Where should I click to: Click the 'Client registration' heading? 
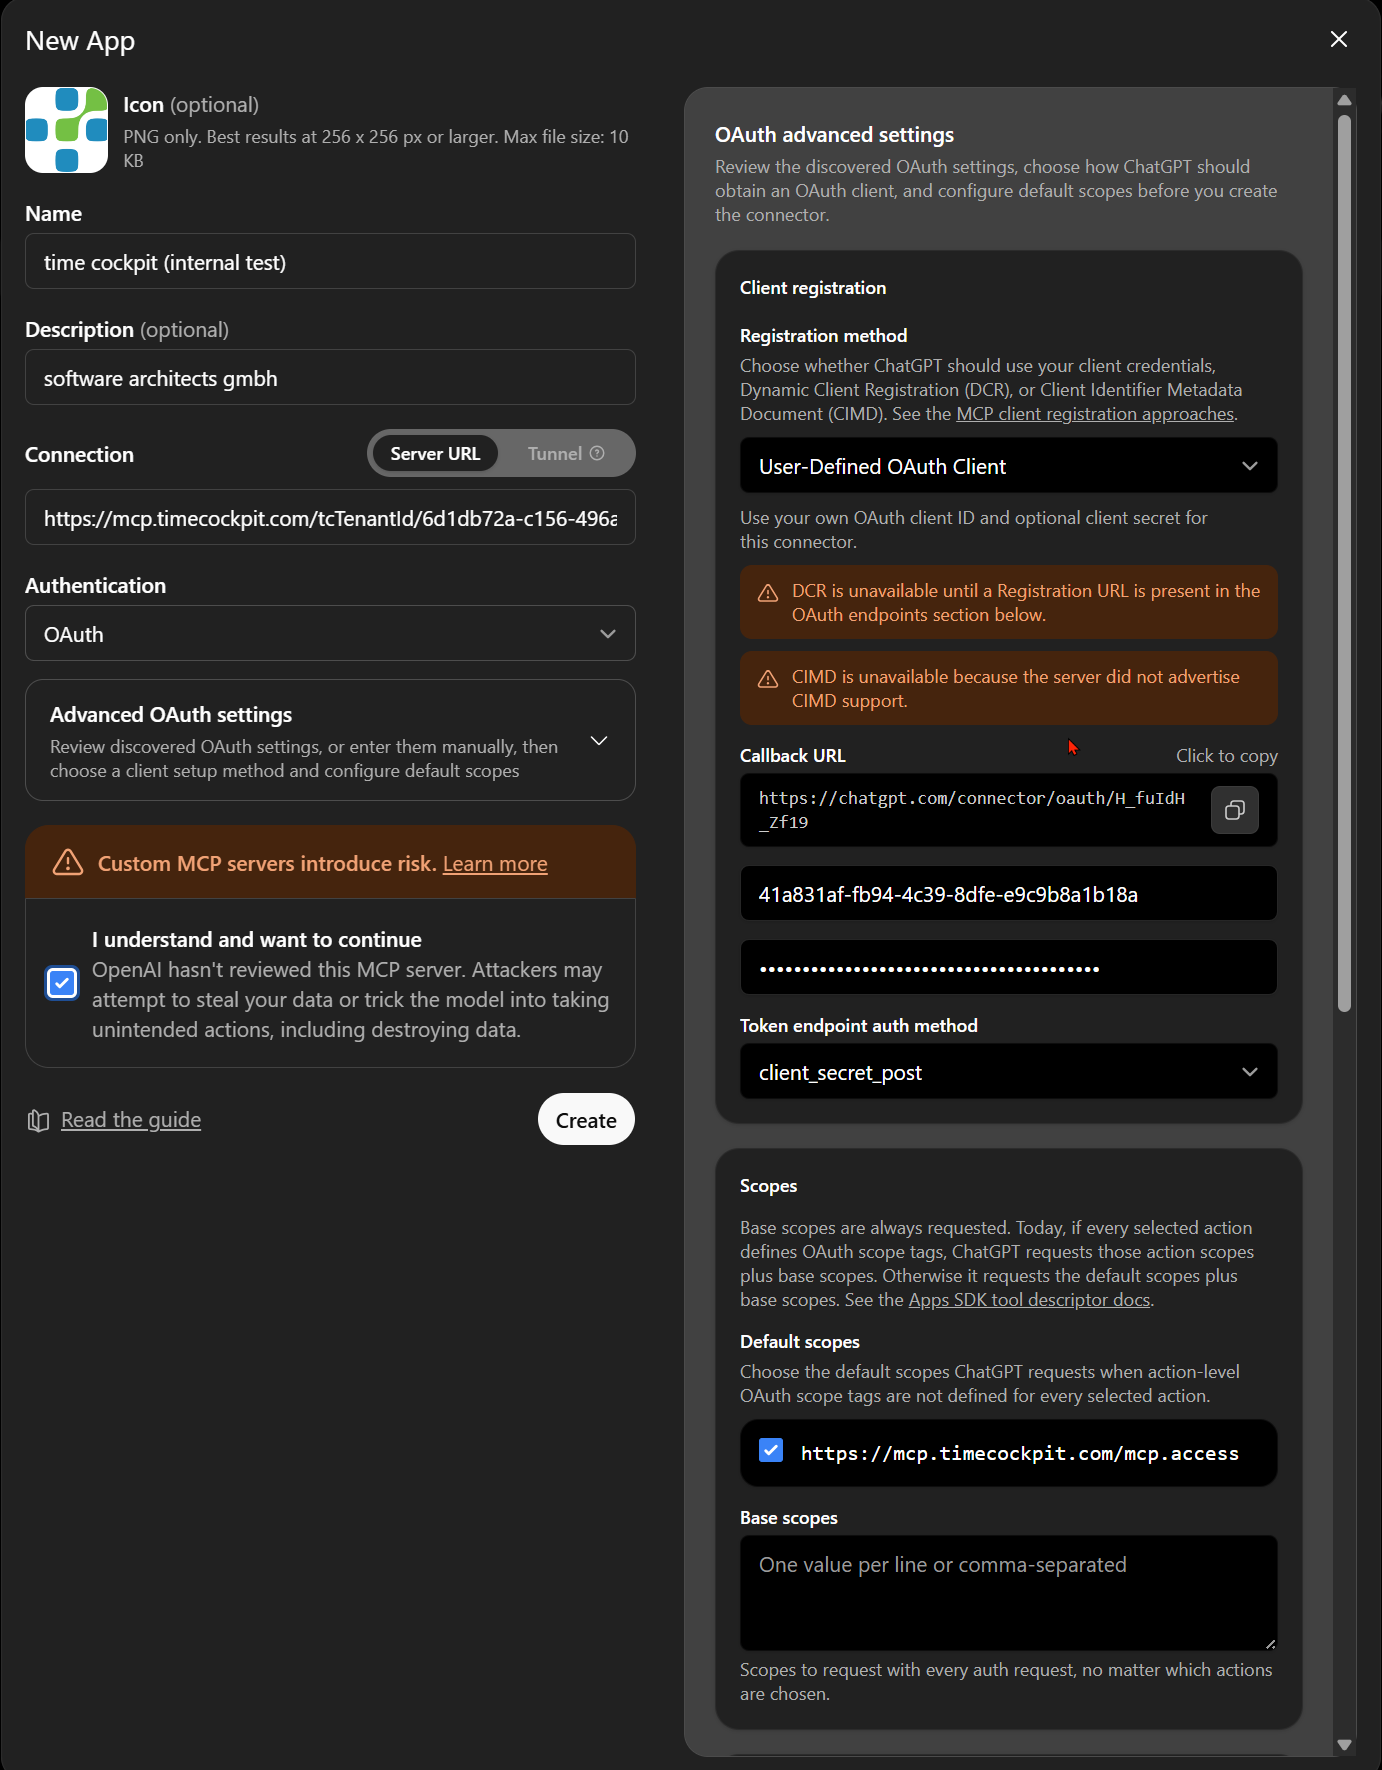(x=813, y=287)
